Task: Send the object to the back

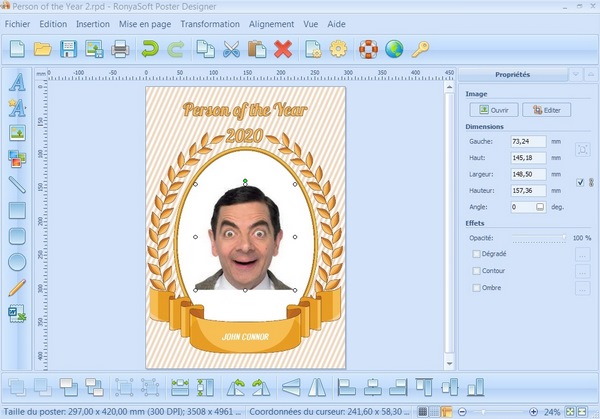Action: [x=94, y=387]
